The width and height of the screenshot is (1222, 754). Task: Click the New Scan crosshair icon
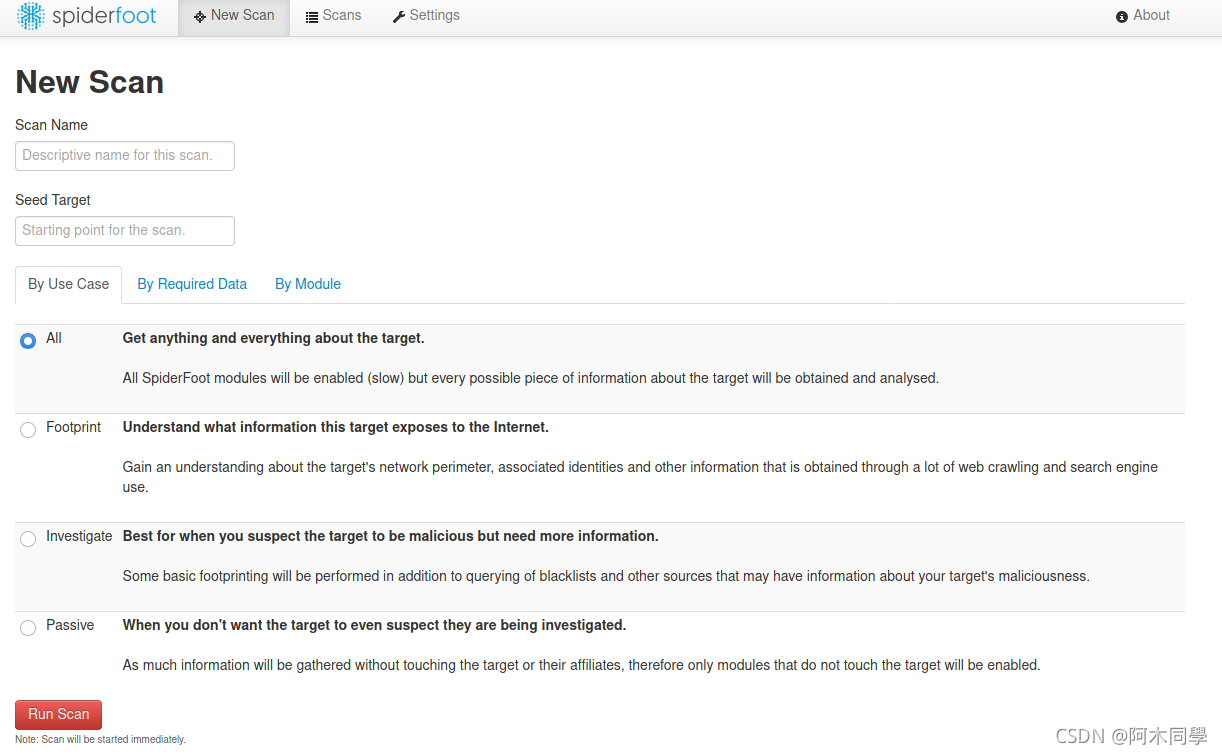[200, 17]
